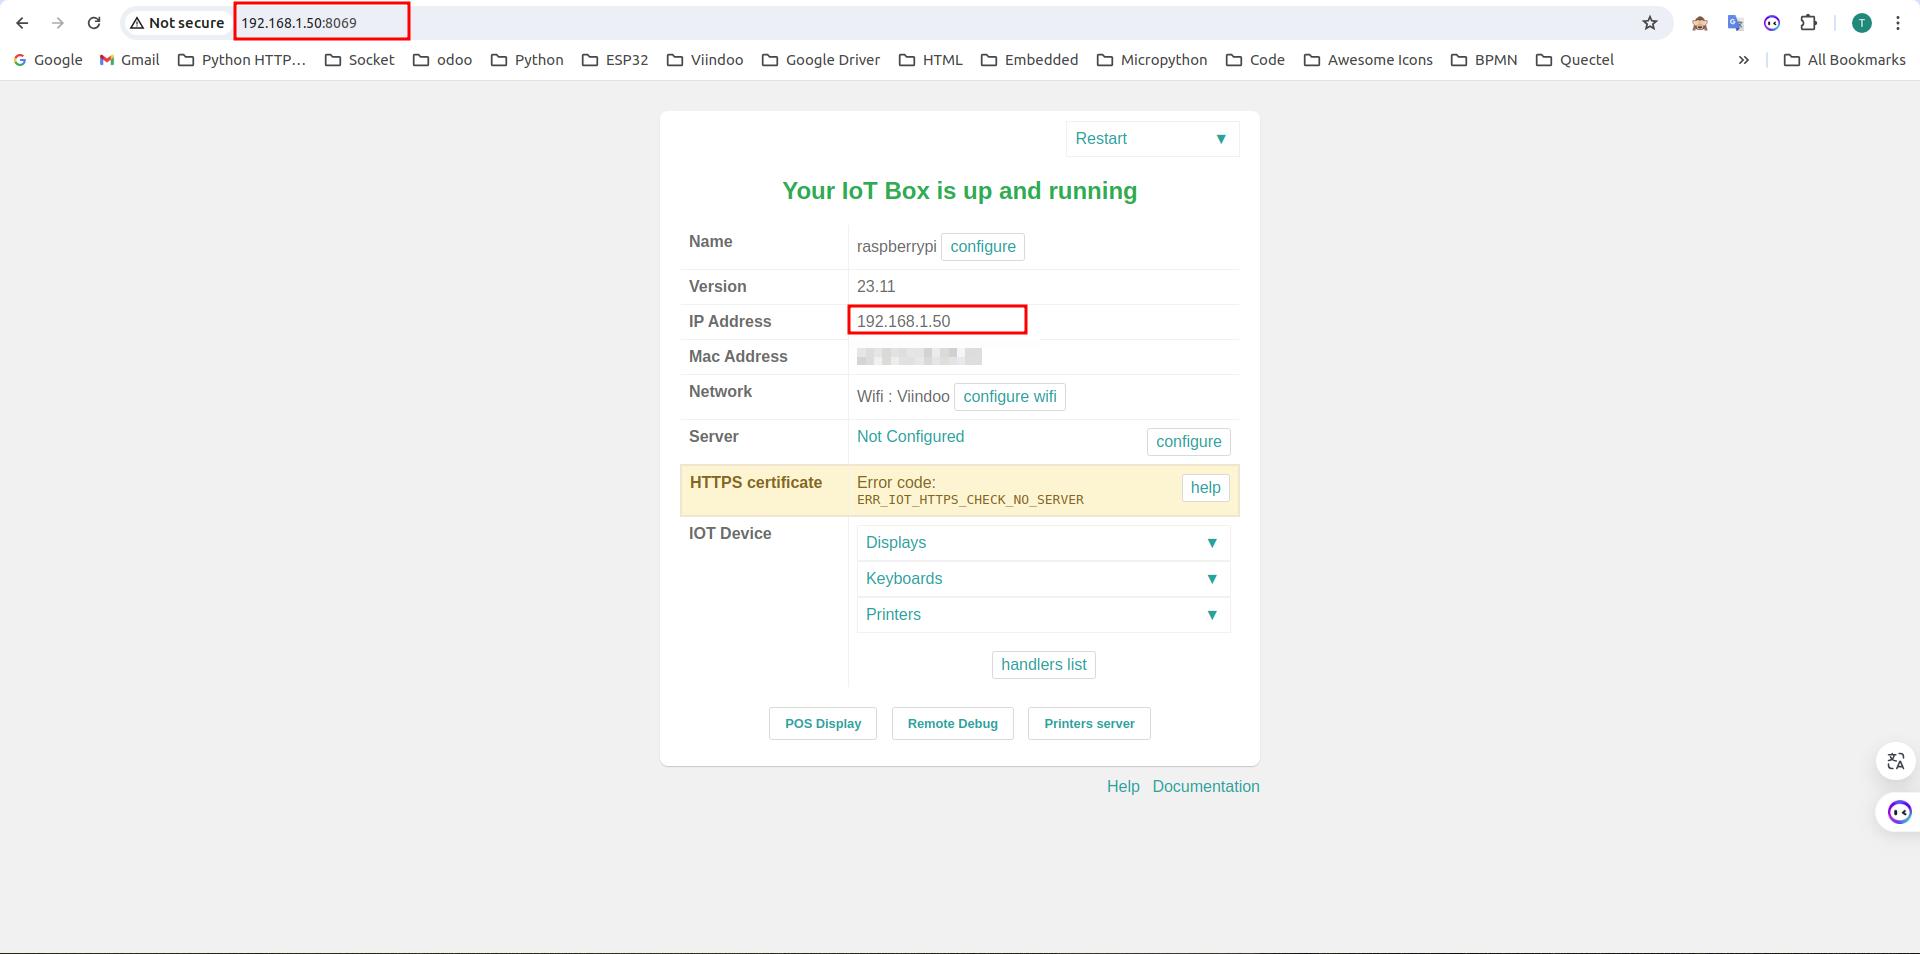The image size is (1920, 954).
Task: Open Chrome three-dot menu
Action: (1898, 23)
